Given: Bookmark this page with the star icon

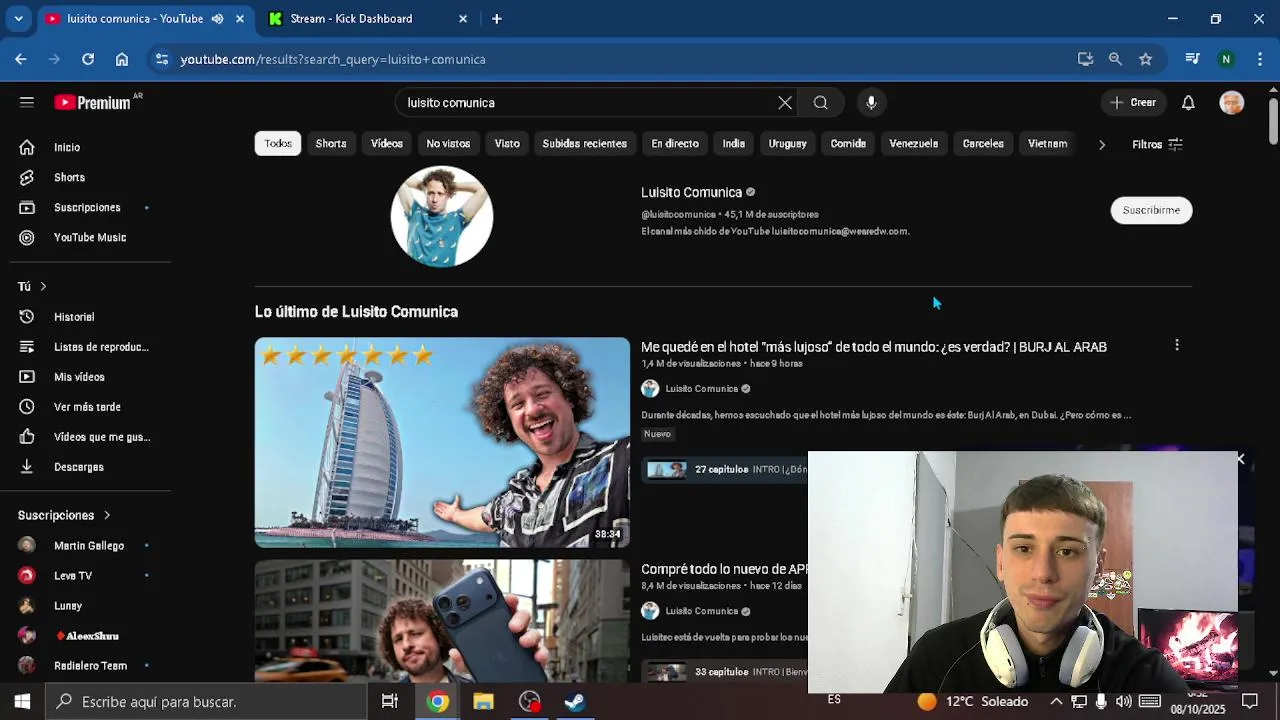Looking at the screenshot, I should (1145, 59).
